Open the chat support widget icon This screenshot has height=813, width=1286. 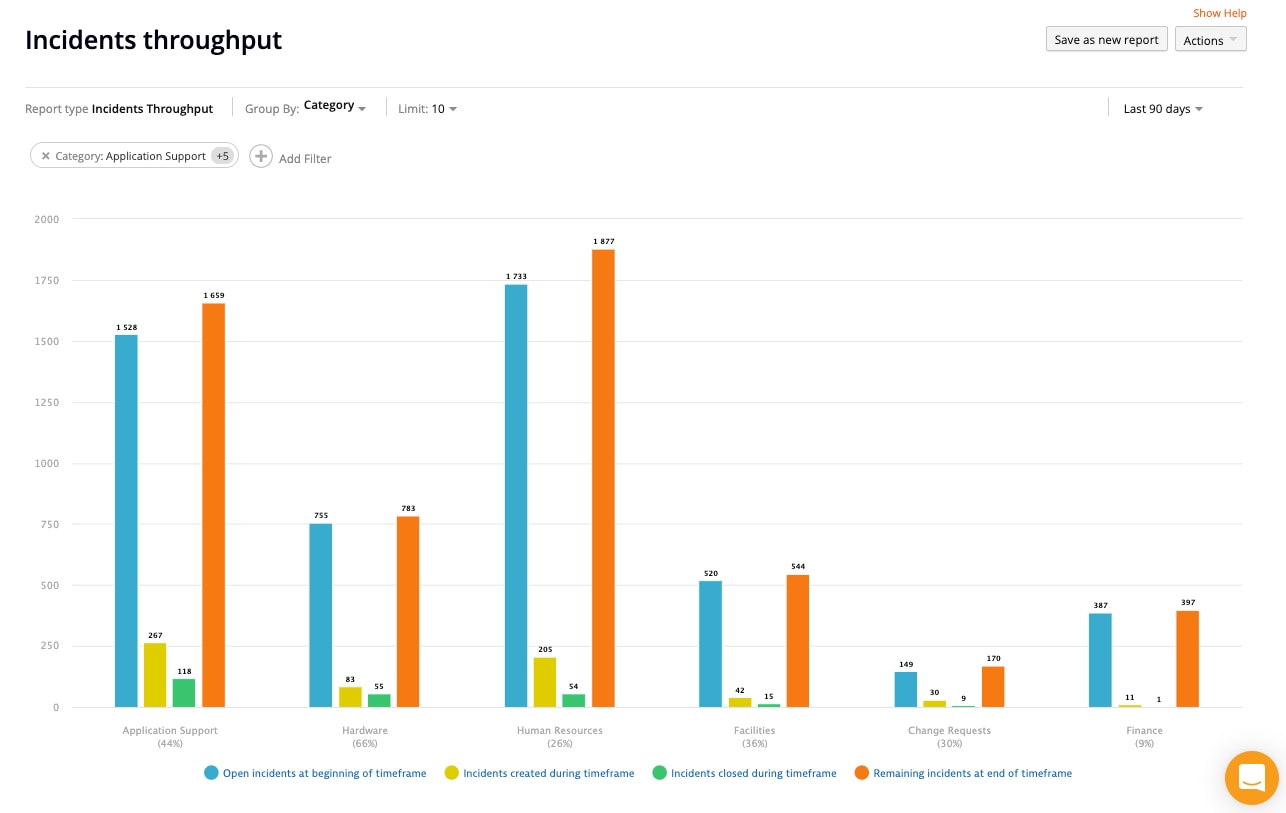point(1252,777)
